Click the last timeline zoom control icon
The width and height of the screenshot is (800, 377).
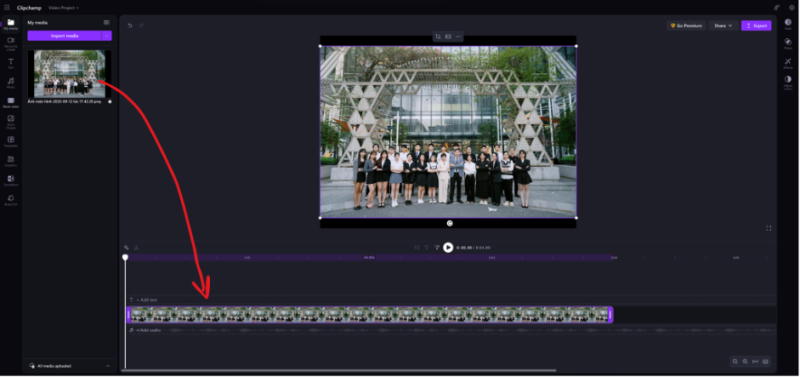[x=765, y=362]
